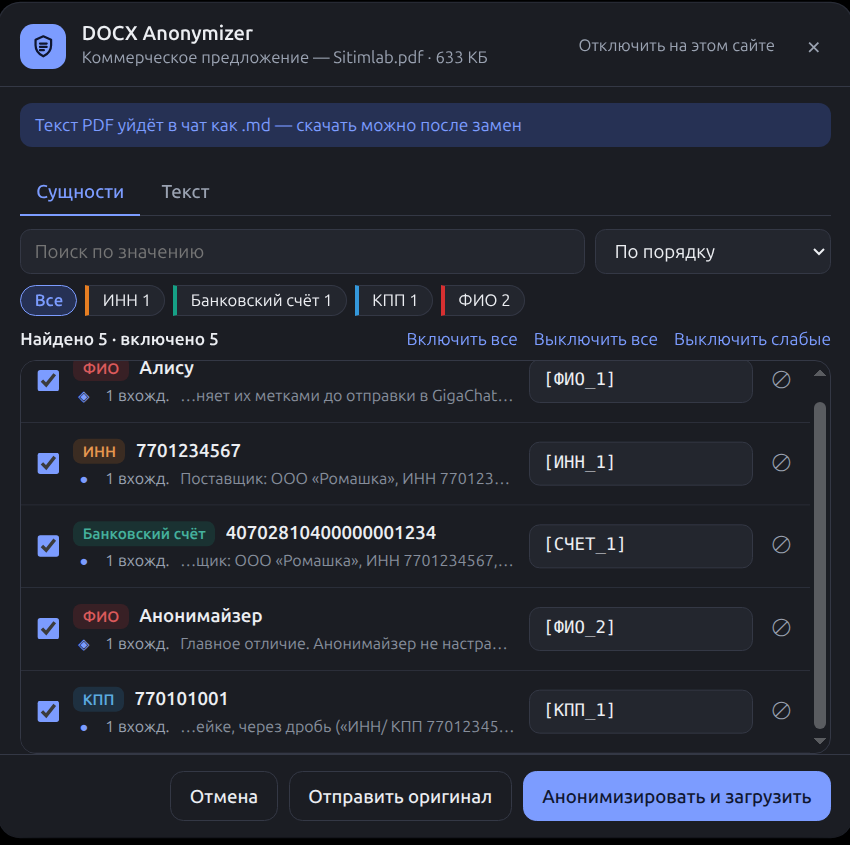Close the DOCX Anonymizer dialog
Image resolution: width=850 pixels, height=845 pixels.
point(813,47)
